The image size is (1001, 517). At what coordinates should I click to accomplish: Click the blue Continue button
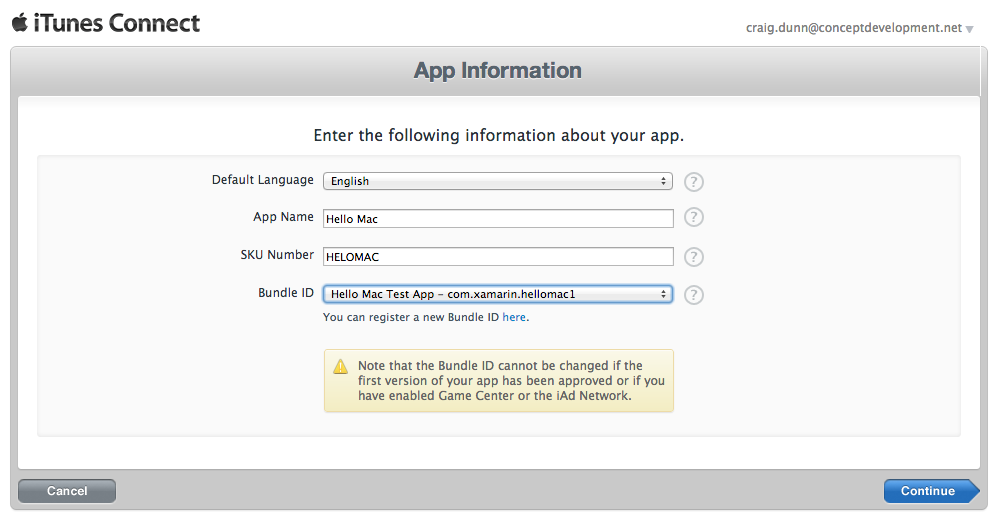(931, 491)
